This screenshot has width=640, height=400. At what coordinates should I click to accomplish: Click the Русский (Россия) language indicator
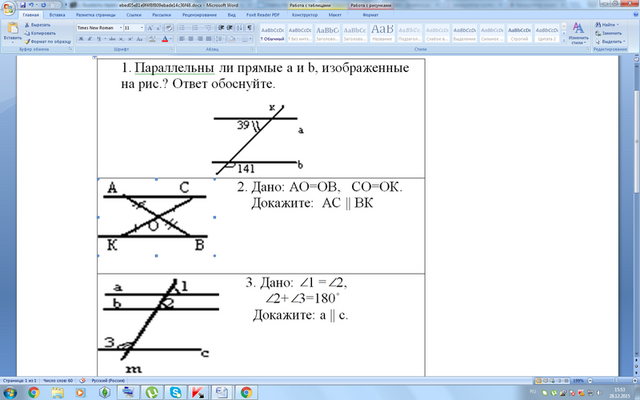click(108, 380)
